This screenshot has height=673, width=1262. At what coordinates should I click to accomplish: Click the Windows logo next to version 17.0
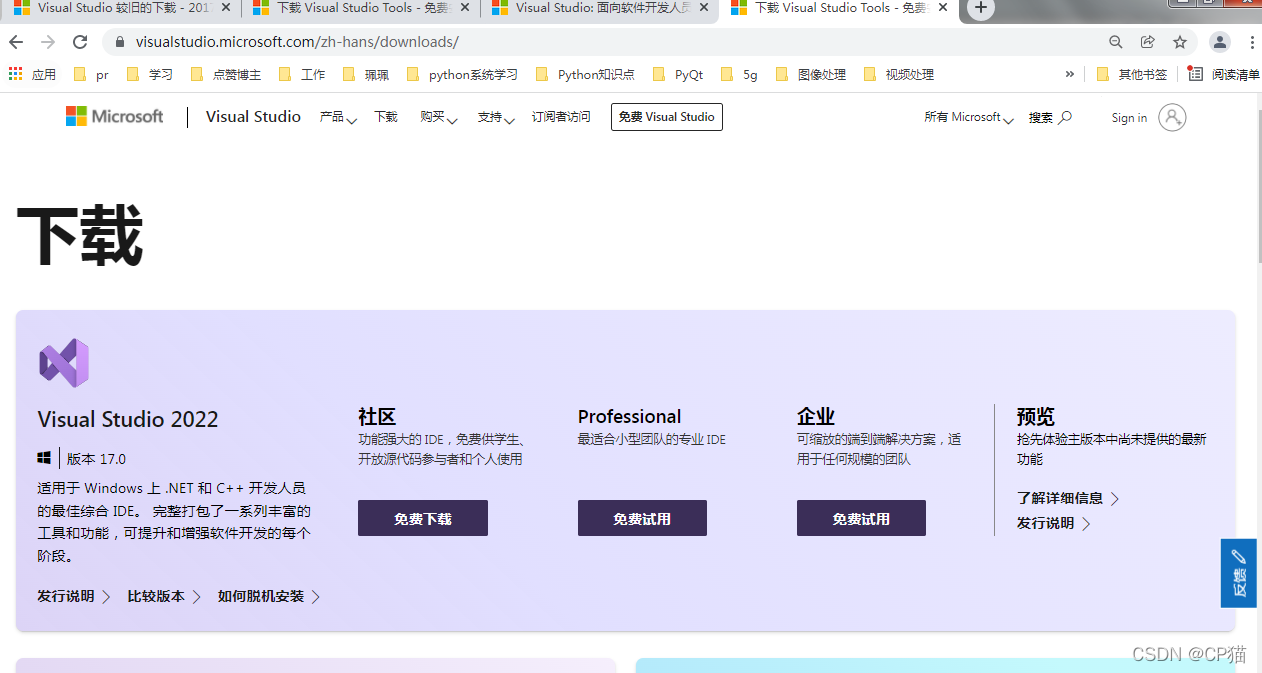(44, 458)
